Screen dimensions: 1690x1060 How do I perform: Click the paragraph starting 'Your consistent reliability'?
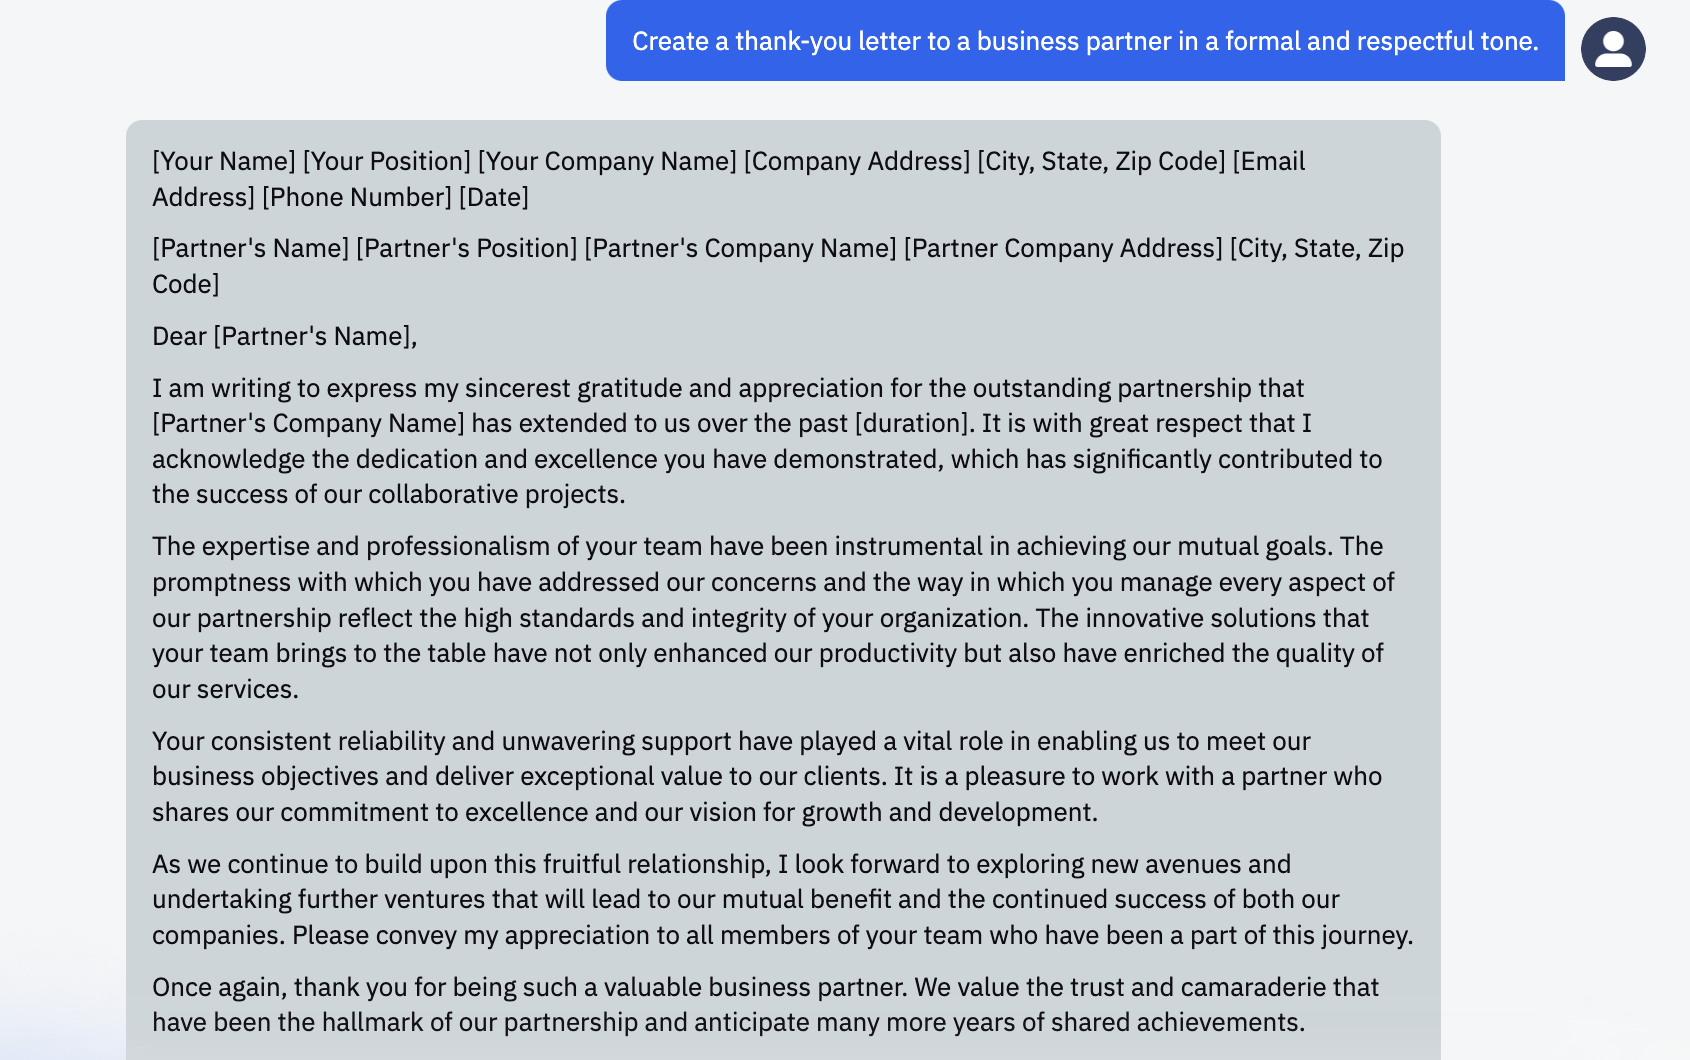[767, 776]
